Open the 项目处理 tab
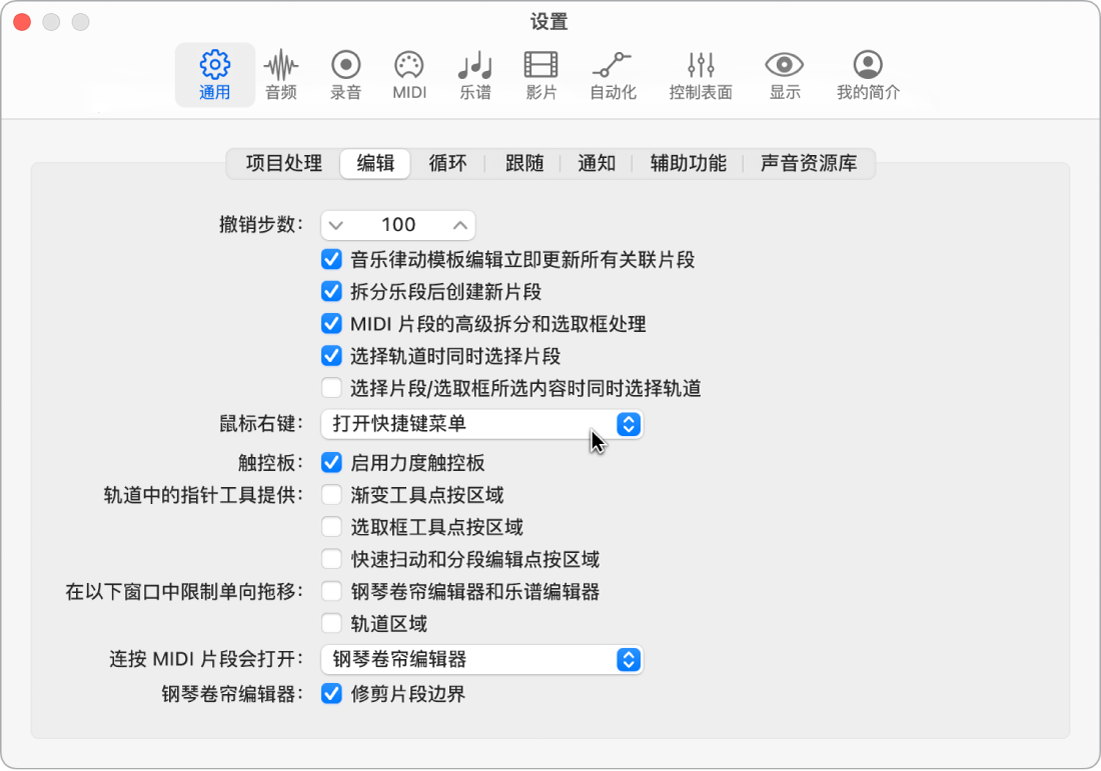Image resolution: width=1101 pixels, height=771 pixels. (x=282, y=163)
